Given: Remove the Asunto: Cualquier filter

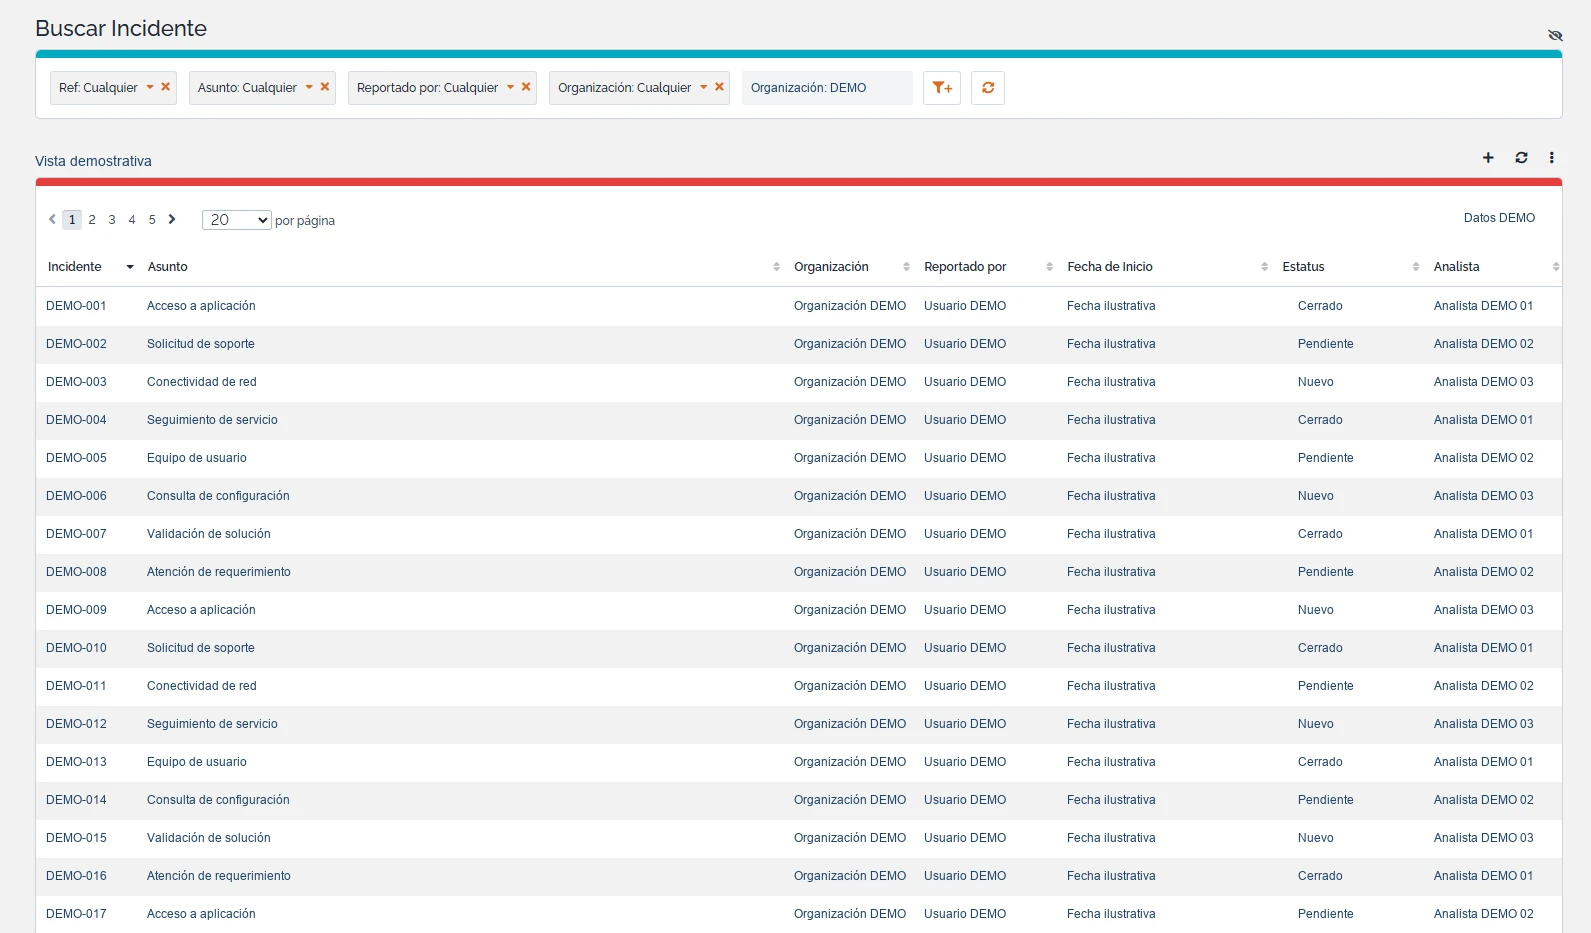Looking at the screenshot, I should pos(325,87).
